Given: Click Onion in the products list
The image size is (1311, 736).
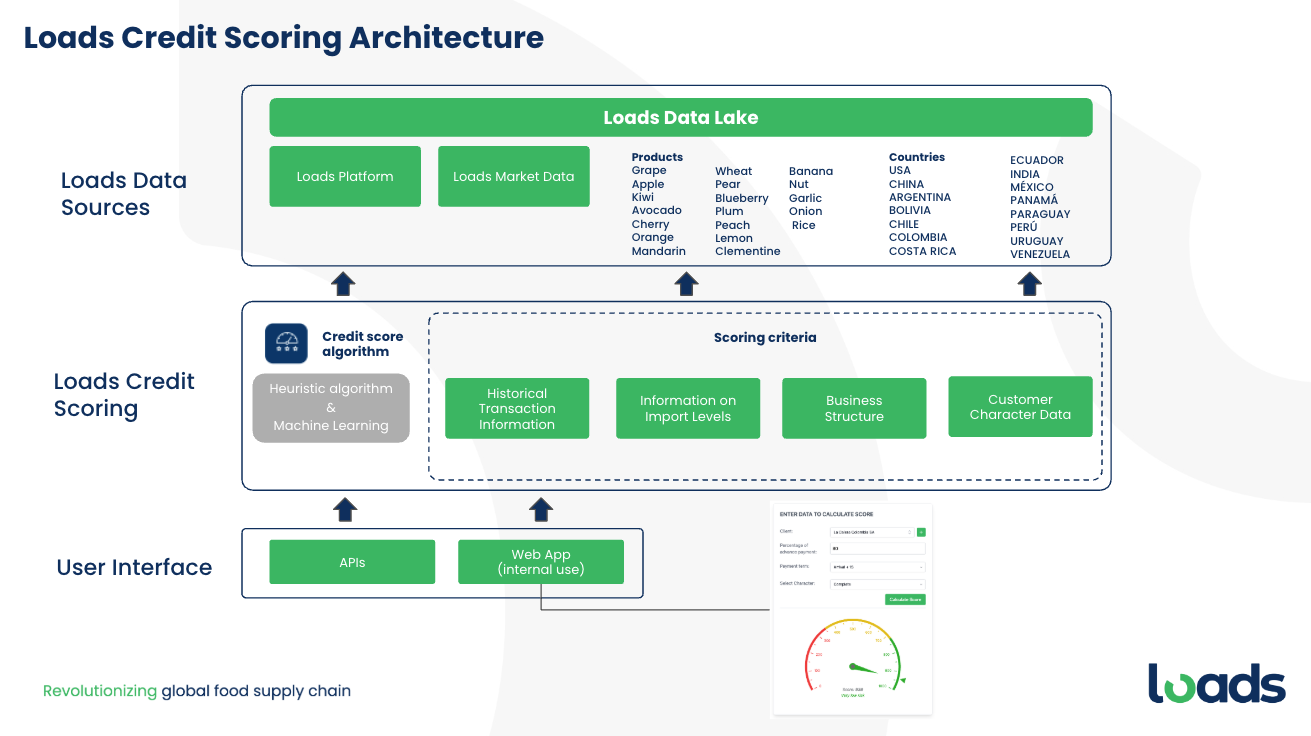Looking at the screenshot, I should click(806, 211).
